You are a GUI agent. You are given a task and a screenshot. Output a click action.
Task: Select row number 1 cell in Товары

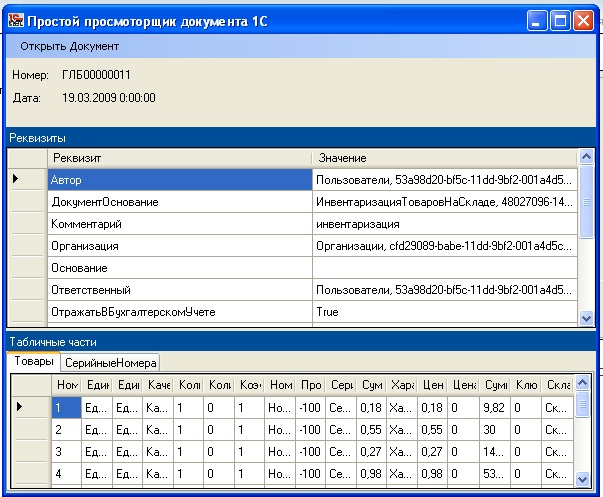[67, 407]
